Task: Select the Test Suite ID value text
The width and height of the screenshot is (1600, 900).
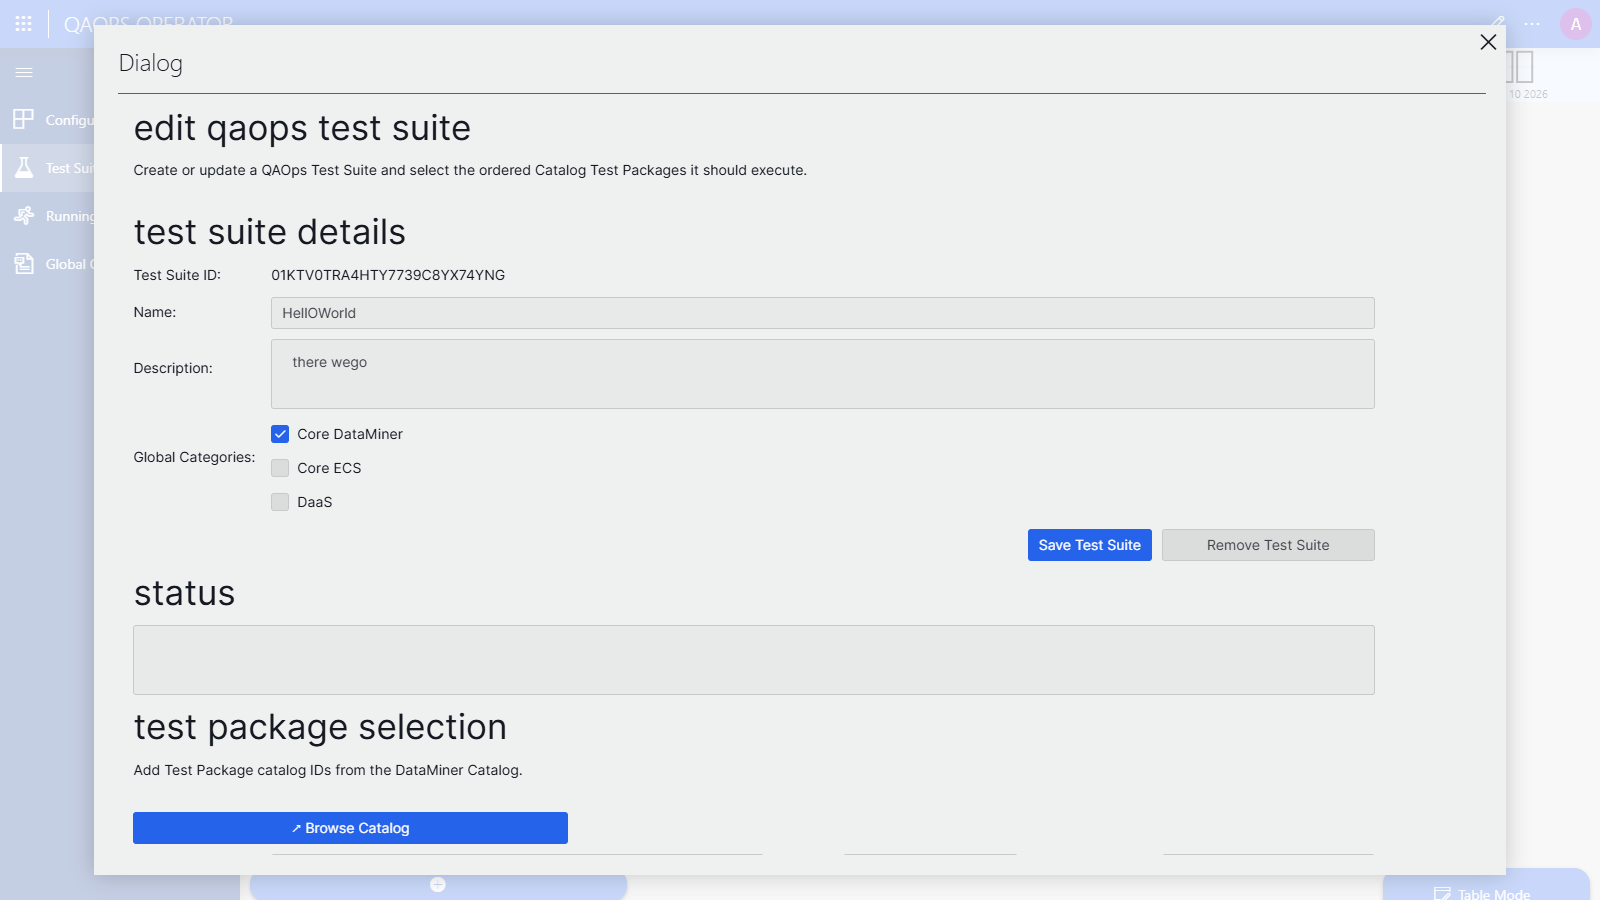Action: coord(388,275)
